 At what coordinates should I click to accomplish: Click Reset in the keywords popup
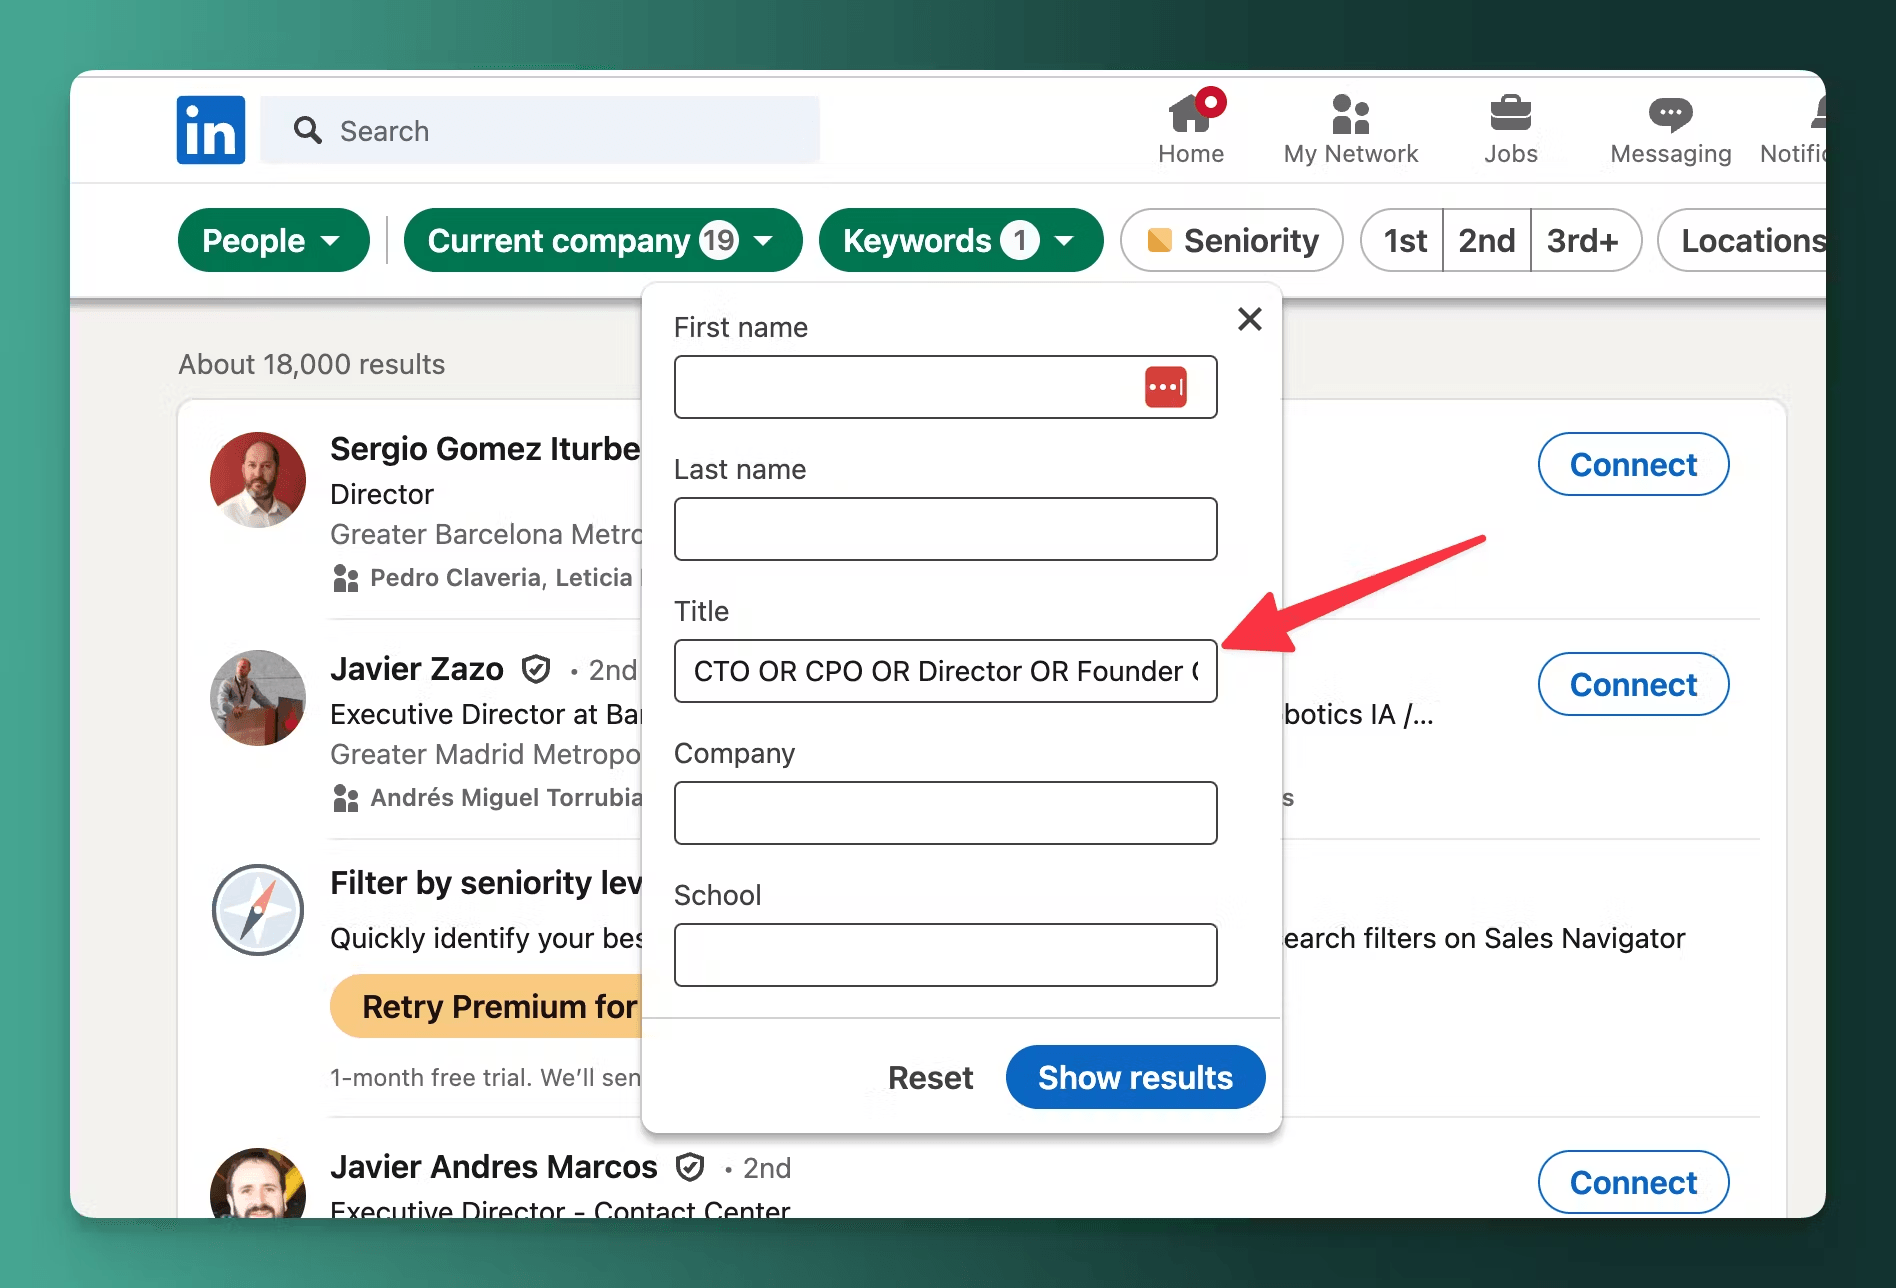click(930, 1077)
